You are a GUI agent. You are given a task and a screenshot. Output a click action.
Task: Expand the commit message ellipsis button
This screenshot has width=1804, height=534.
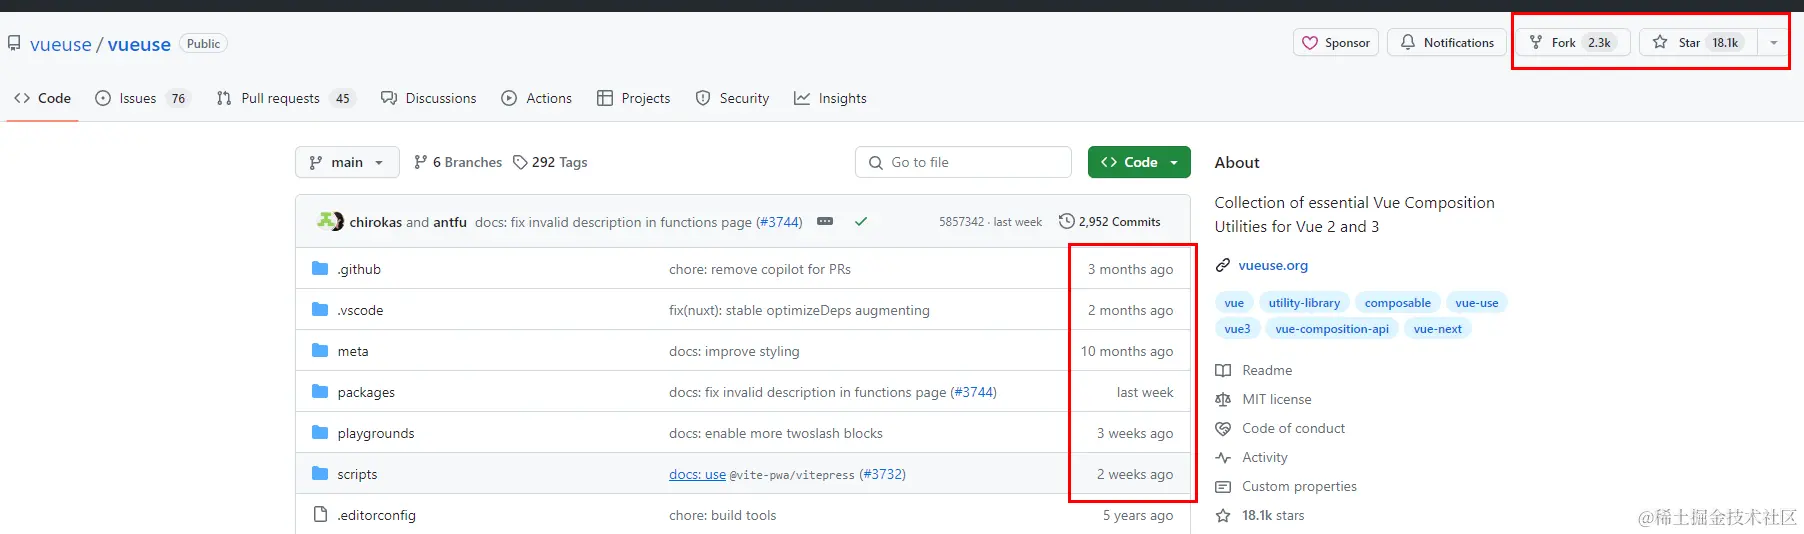(825, 221)
